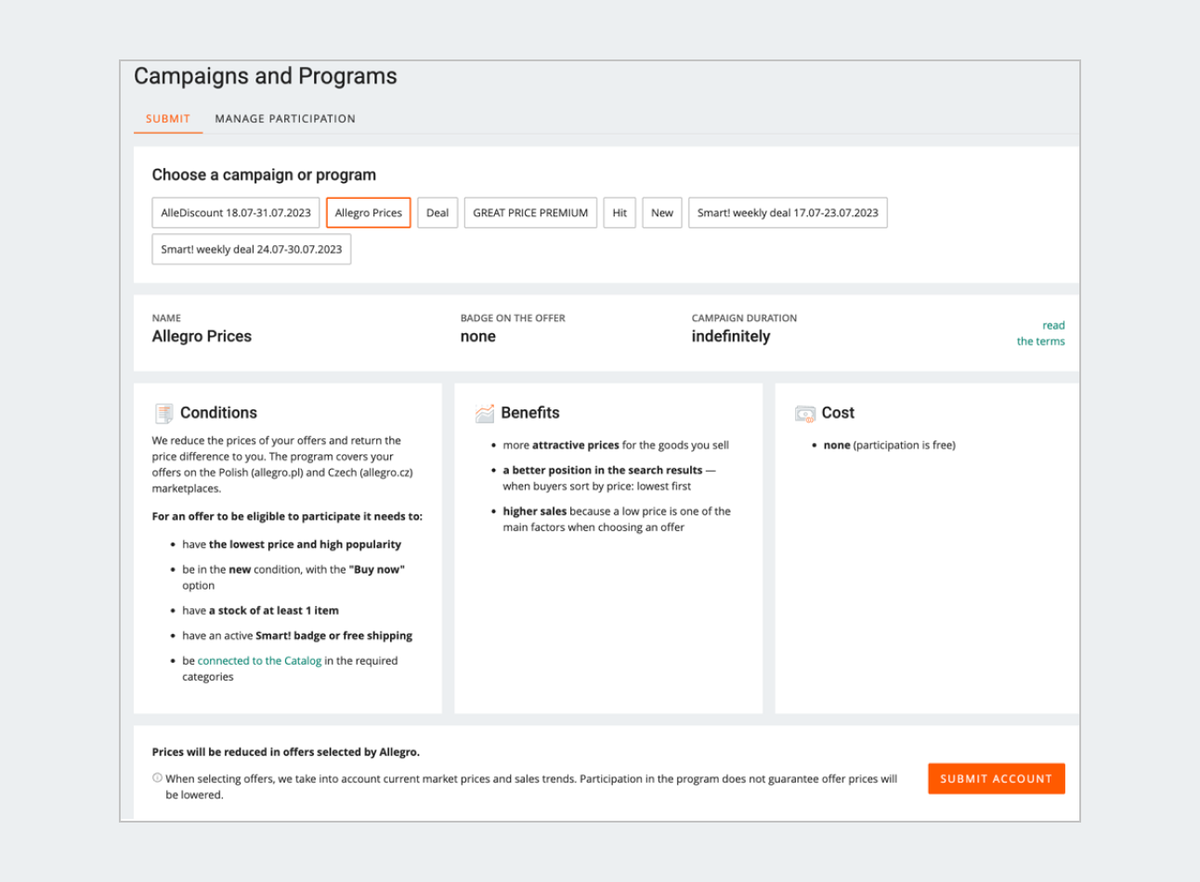Pick the GREAT PRICE PREMIUM campaign
1200x882 pixels.
(x=530, y=213)
